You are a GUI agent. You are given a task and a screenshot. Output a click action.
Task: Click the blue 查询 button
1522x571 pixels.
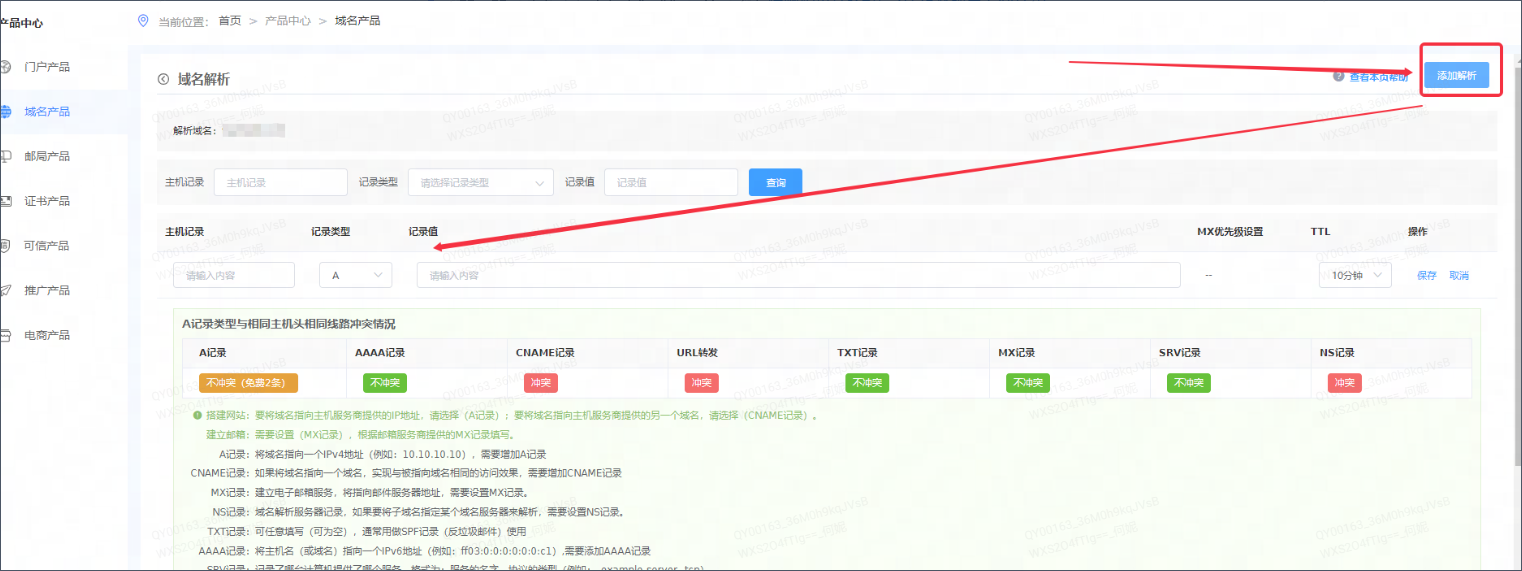click(775, 183)
